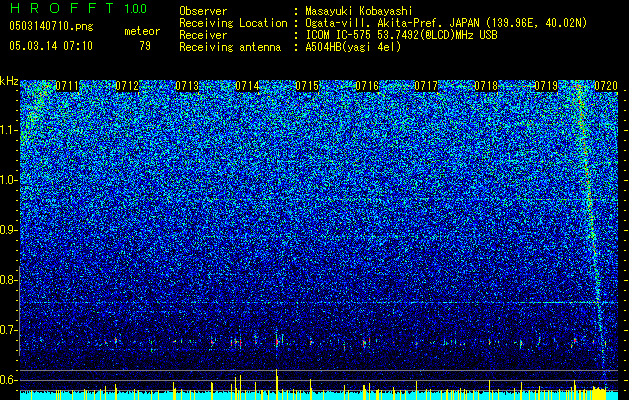Click the kHz axis unit label
629x400 pixels.
9,81
